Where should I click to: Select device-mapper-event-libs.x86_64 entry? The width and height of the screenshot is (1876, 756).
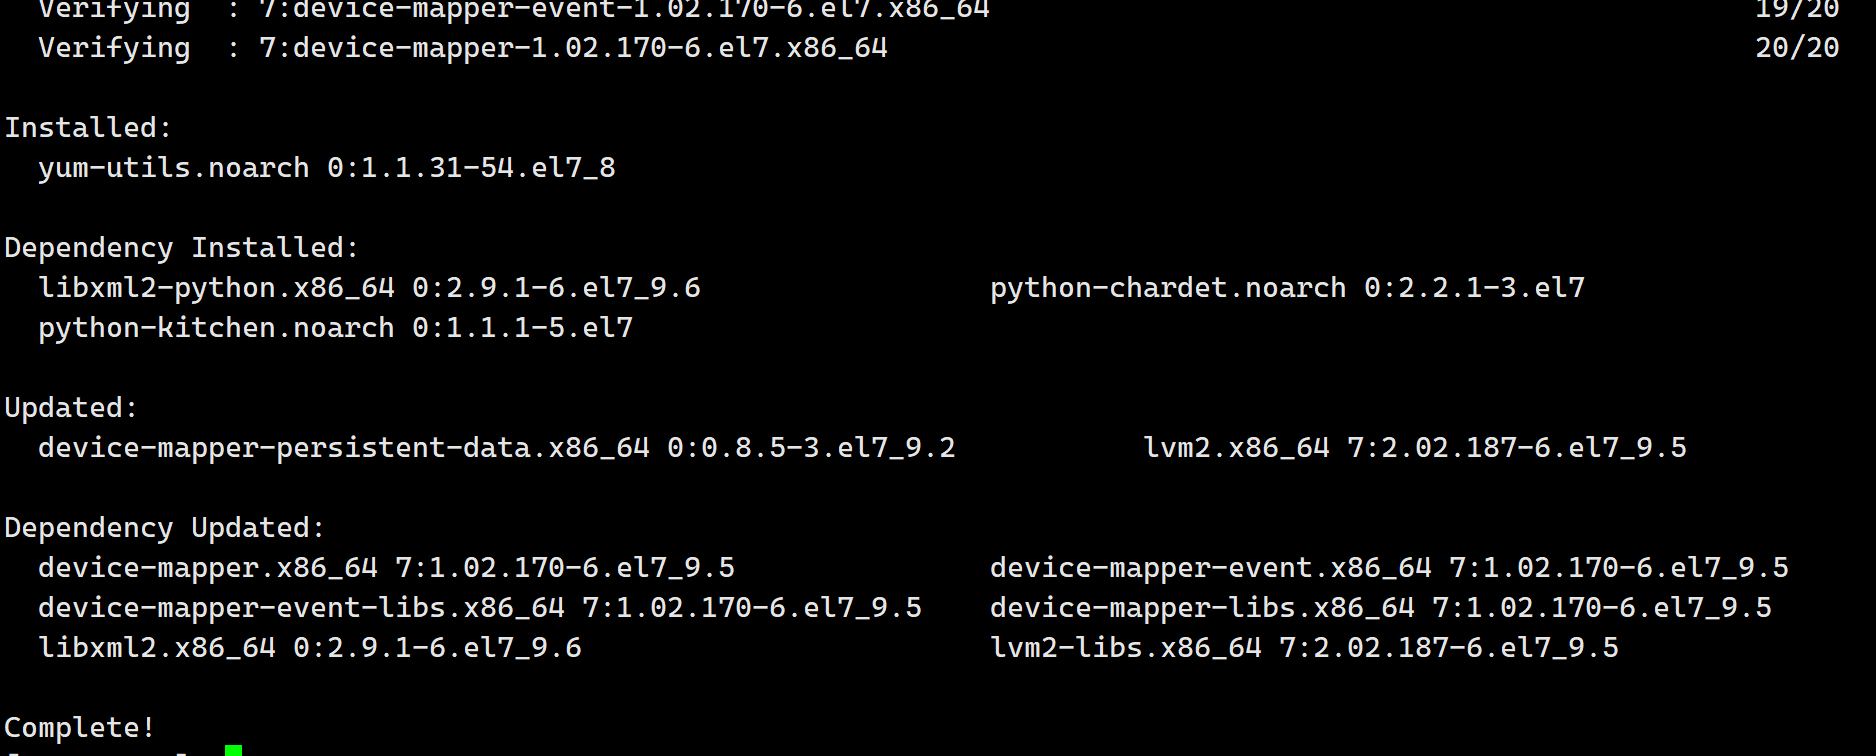480,607
